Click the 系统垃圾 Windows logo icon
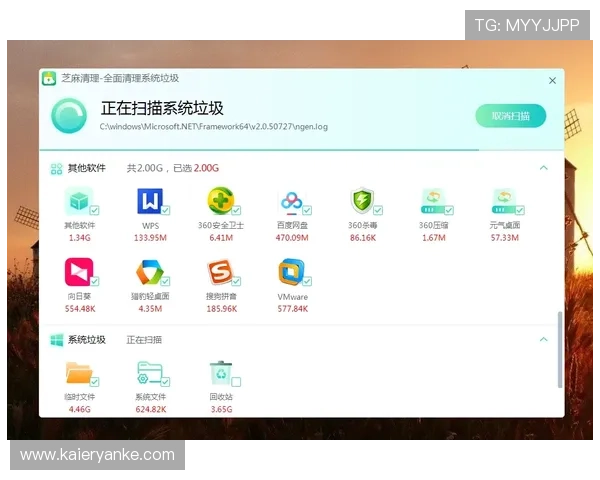This screenshot has width=600, height=480. pyautogui.click(x=57, y=340)
